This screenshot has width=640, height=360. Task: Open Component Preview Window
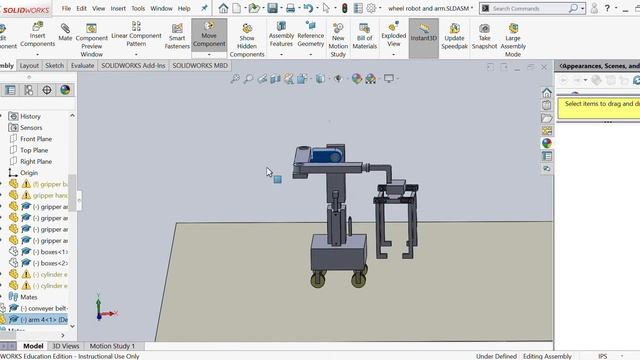91,40
